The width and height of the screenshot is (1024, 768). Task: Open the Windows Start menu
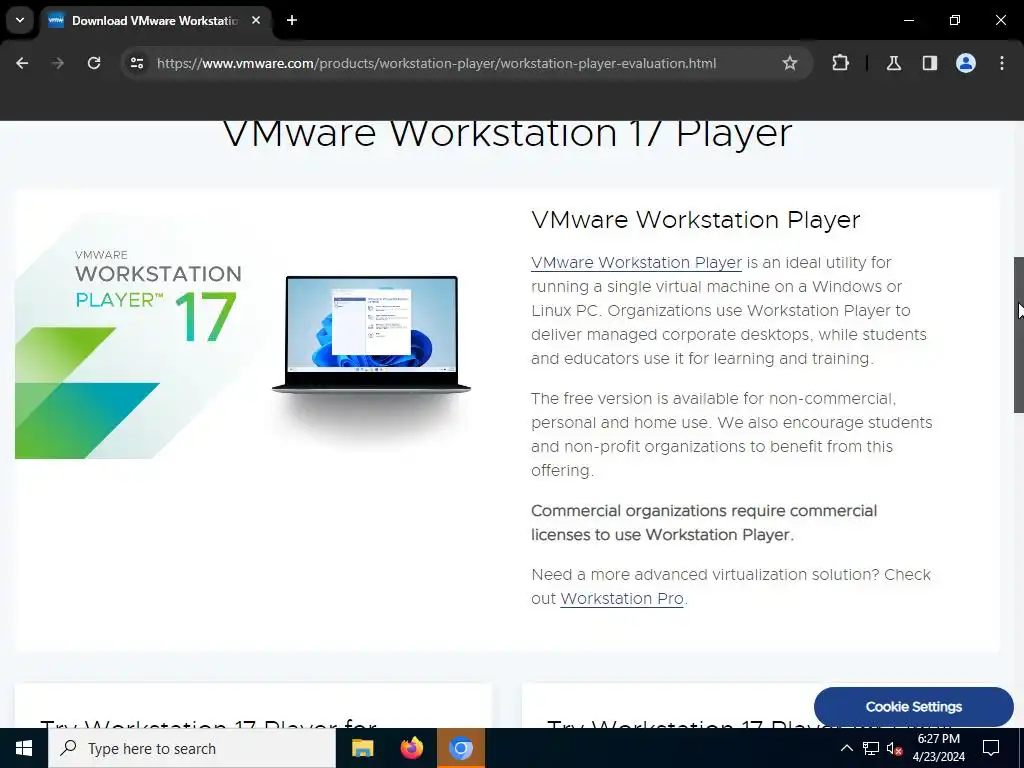[x=24, y=748]
